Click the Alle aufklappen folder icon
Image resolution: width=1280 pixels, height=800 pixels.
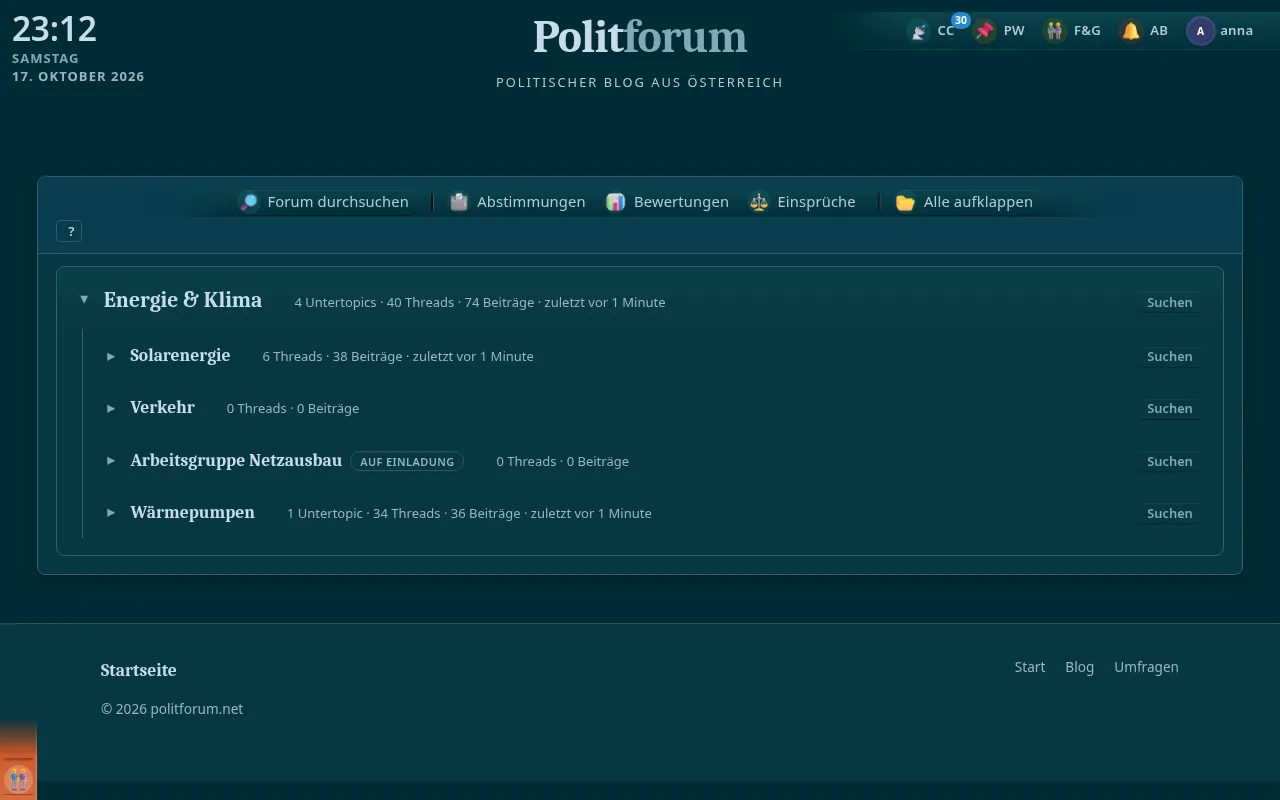[x=905, y=202]
